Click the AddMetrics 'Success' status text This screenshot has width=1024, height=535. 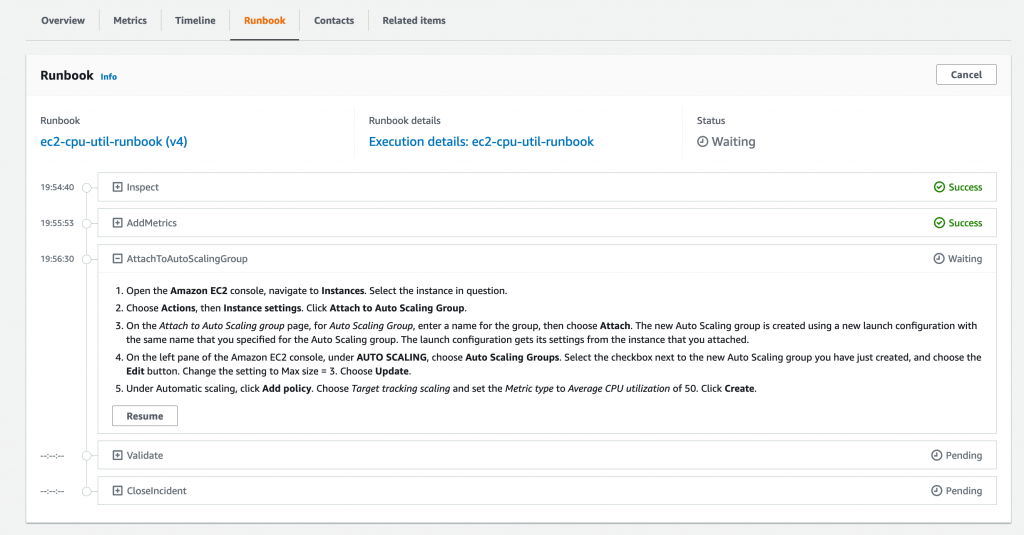click(965, 223)
